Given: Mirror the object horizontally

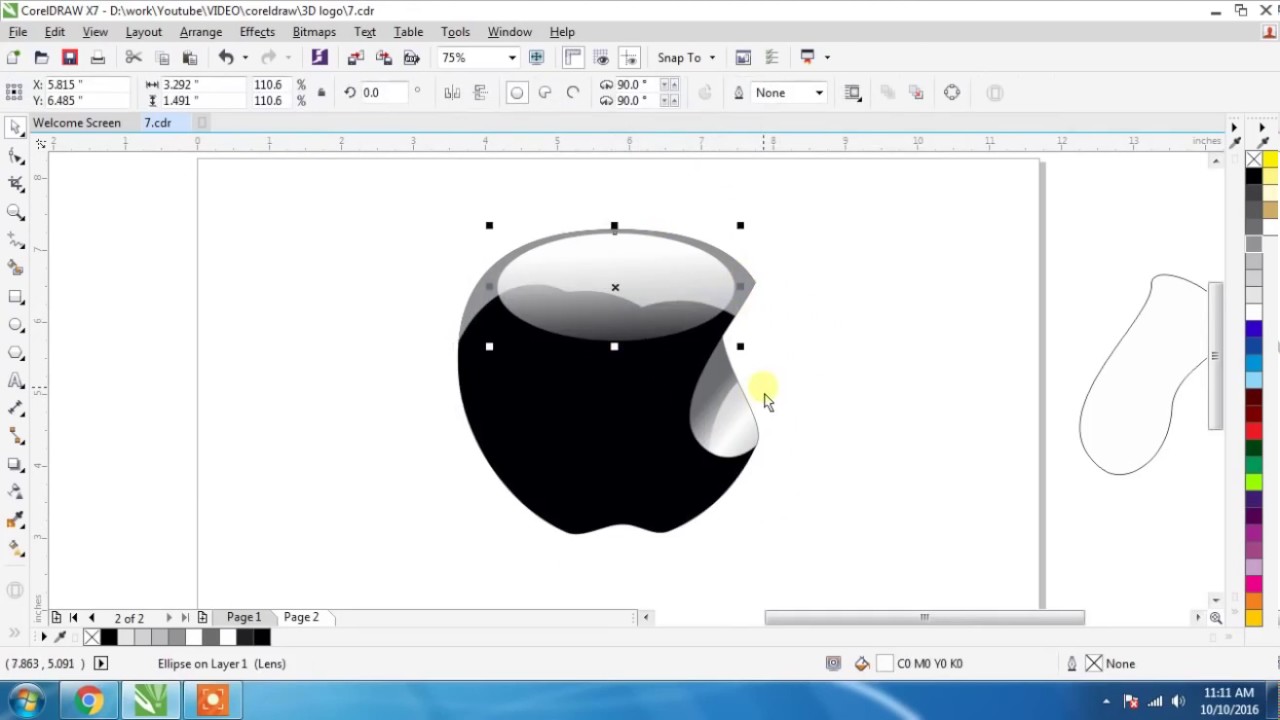Looking at the screenshot, I should [x=452, y=93].
